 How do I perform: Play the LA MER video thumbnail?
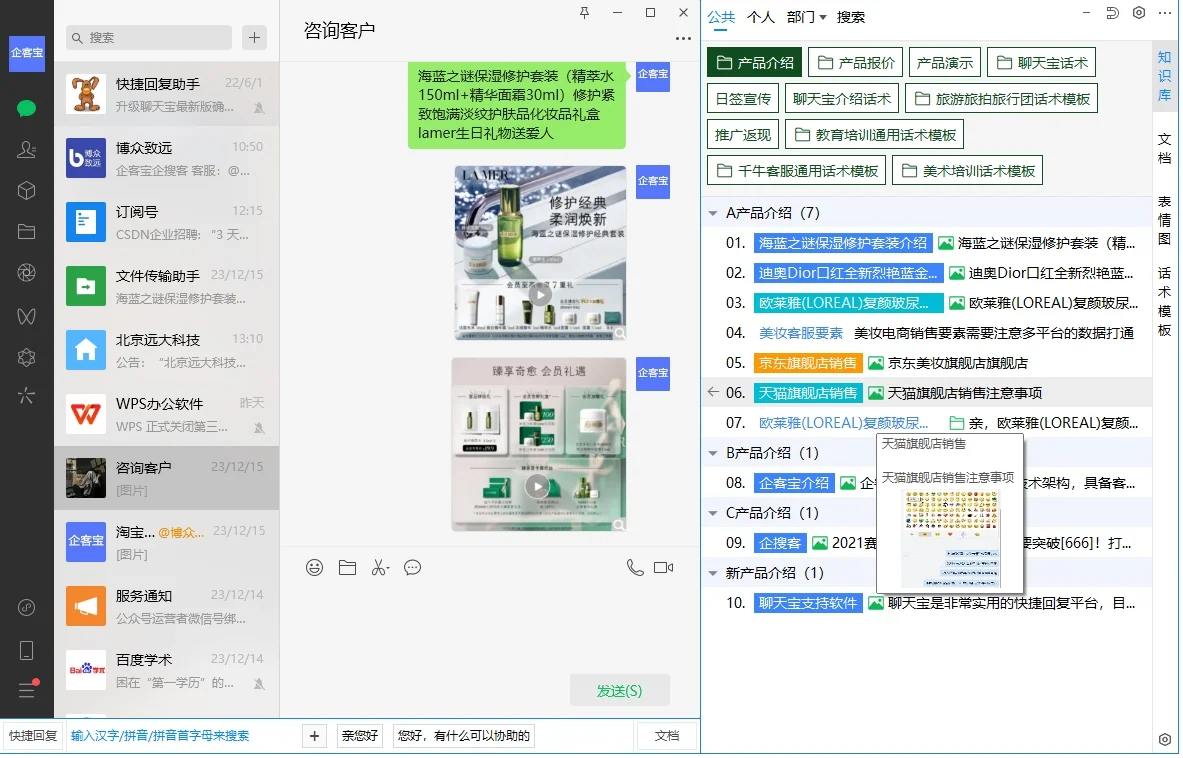point(541,295)
